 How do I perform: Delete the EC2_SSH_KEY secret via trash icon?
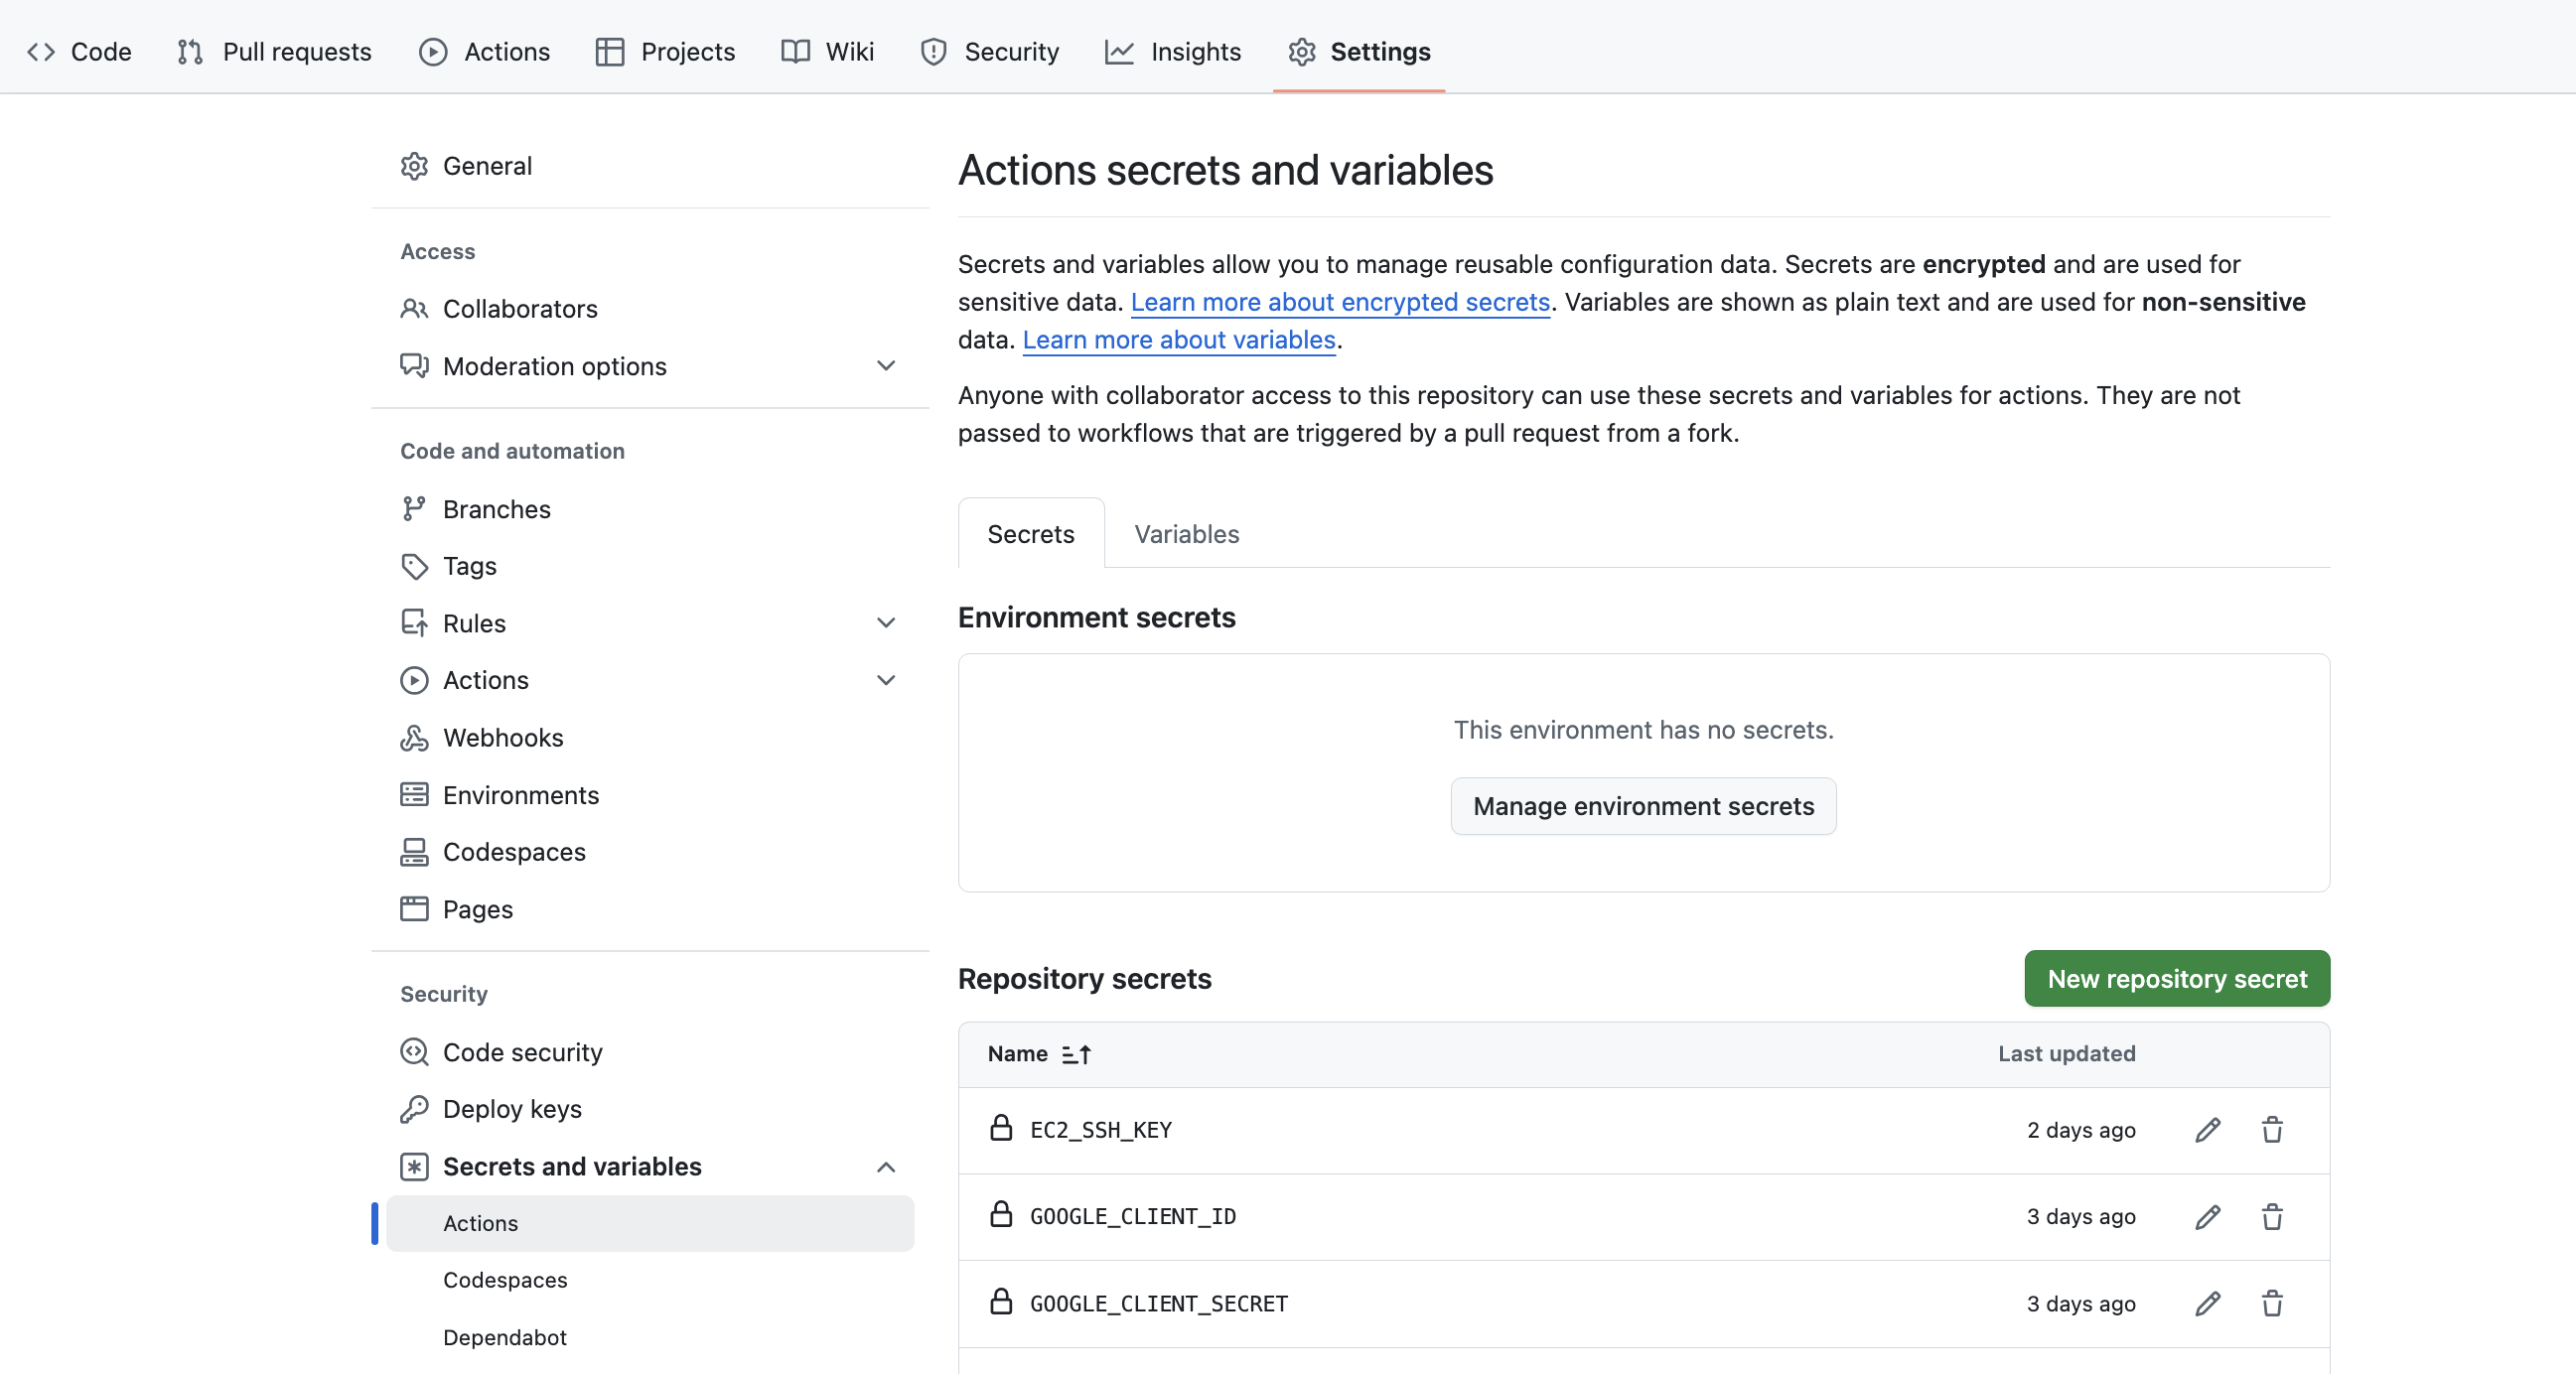coord(2271,1130)
